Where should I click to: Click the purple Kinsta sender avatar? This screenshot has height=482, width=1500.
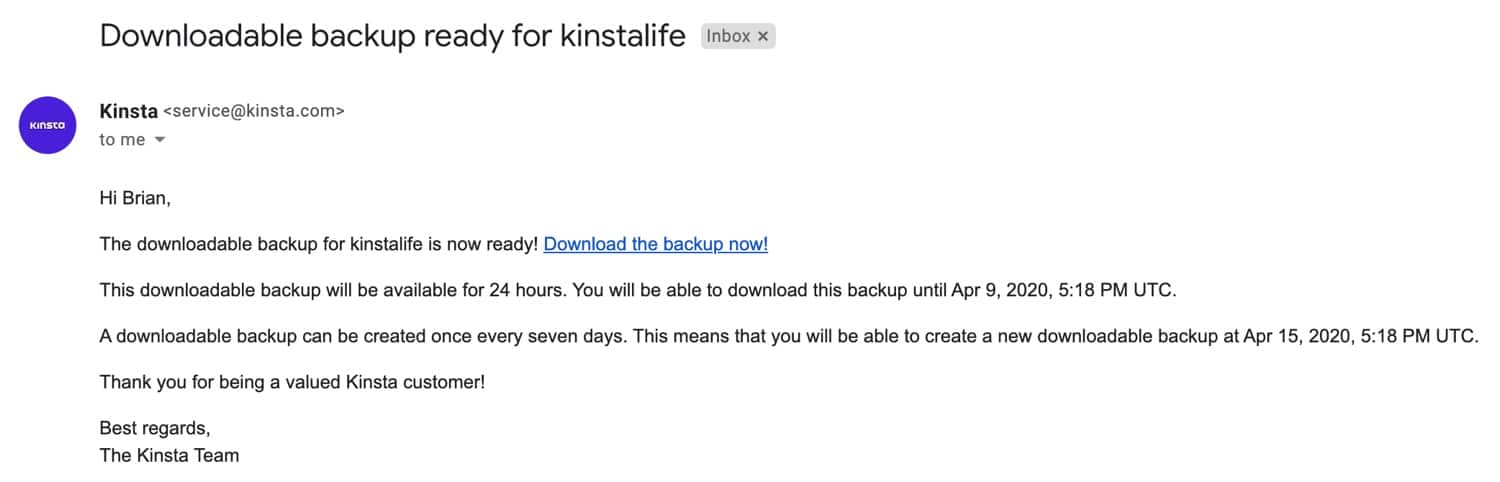[x=48, y=125]
